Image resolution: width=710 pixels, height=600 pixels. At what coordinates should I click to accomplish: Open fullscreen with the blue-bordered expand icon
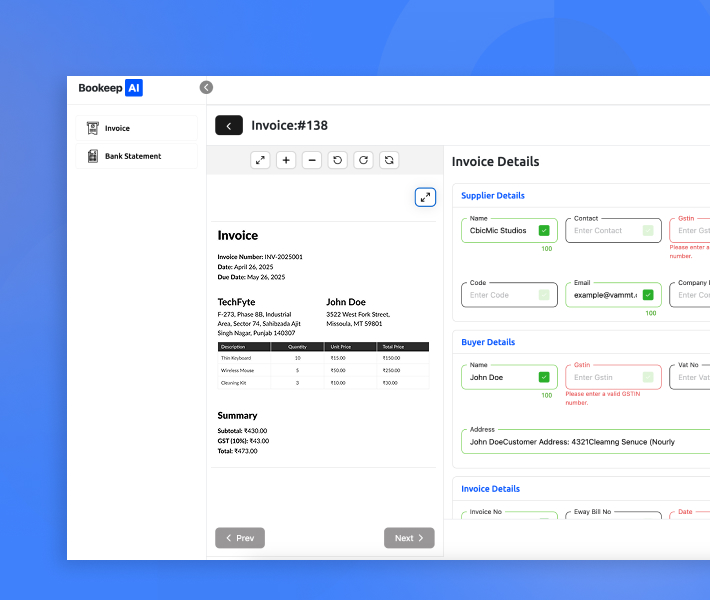426,197
